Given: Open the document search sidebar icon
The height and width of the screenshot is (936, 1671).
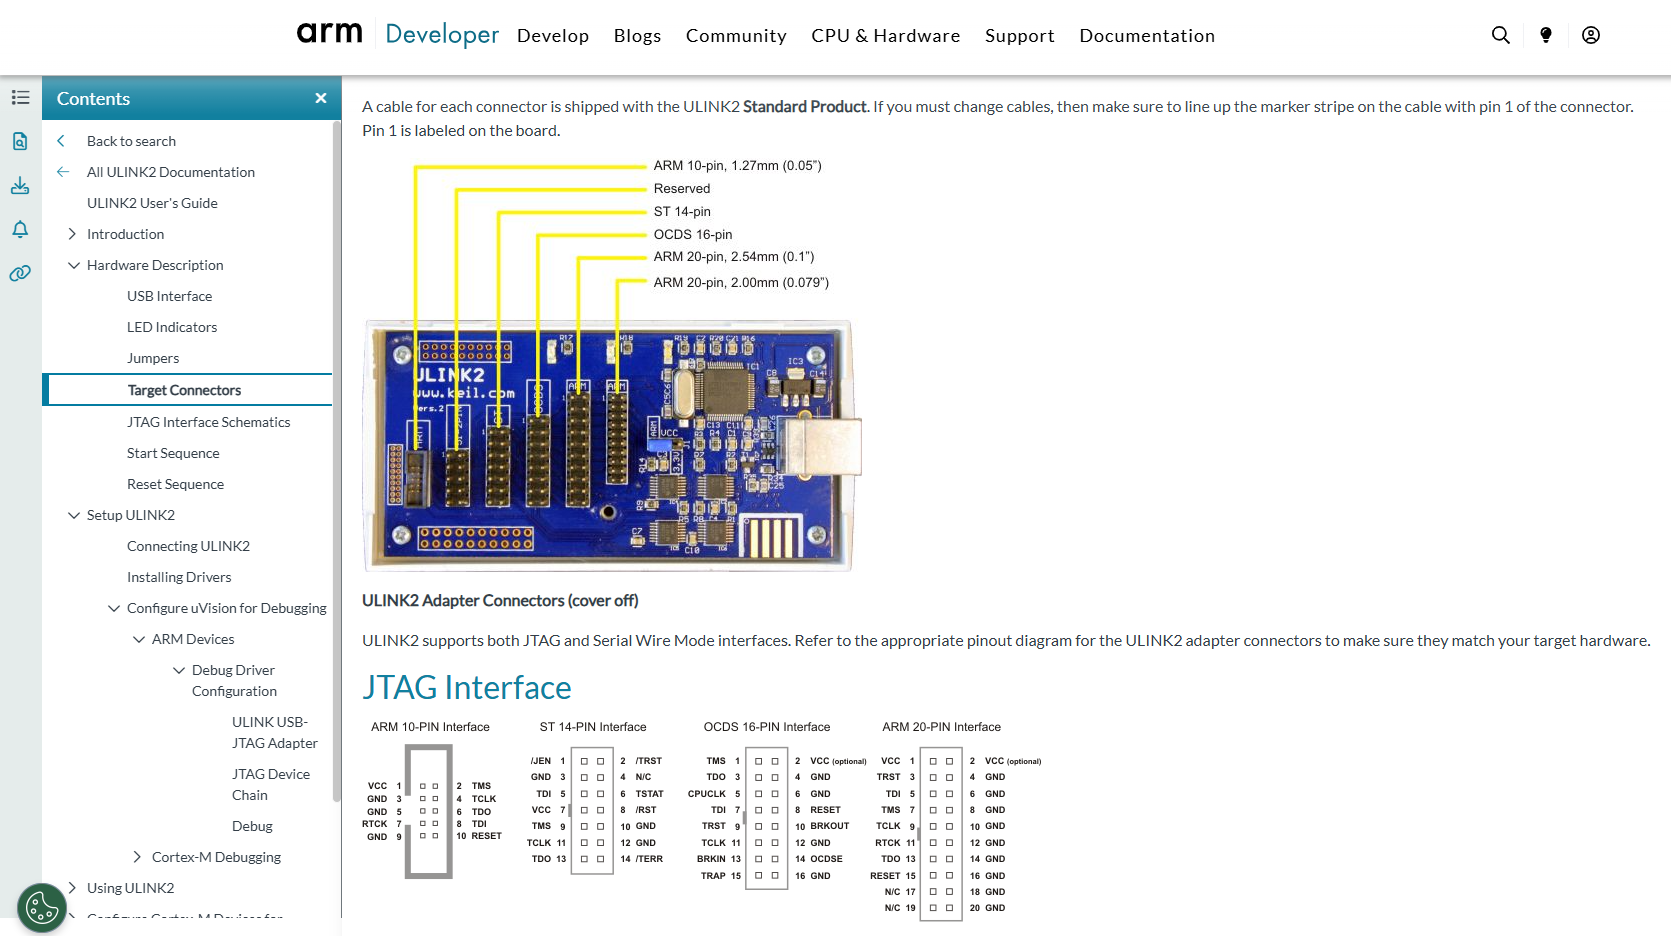Looking at the screenshot, I should 20,141.
